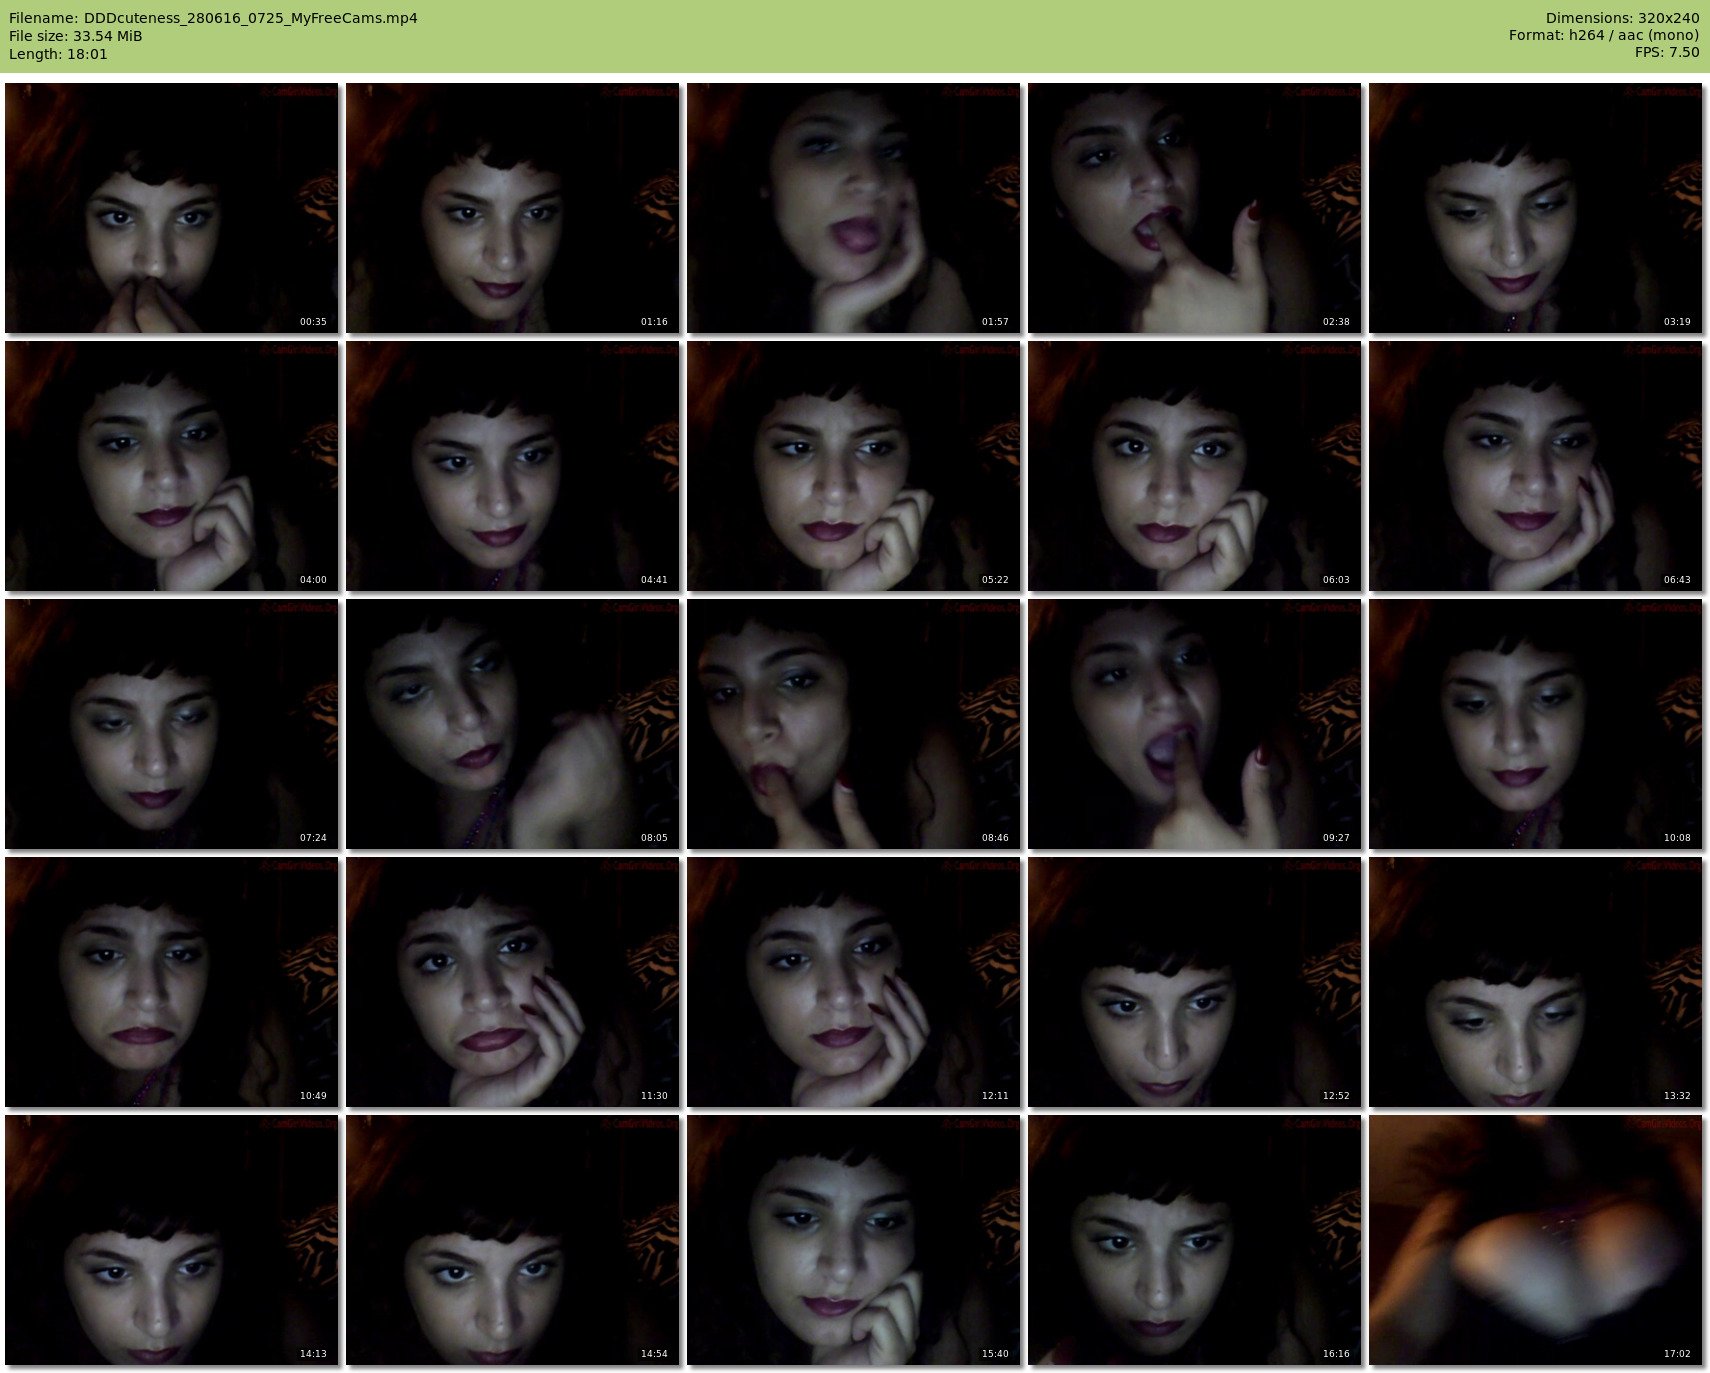Open the thumbnail labeled 10:08
This screenshot has width=1710, height=1373.
pyautogui.click(x=1535, y=724)
